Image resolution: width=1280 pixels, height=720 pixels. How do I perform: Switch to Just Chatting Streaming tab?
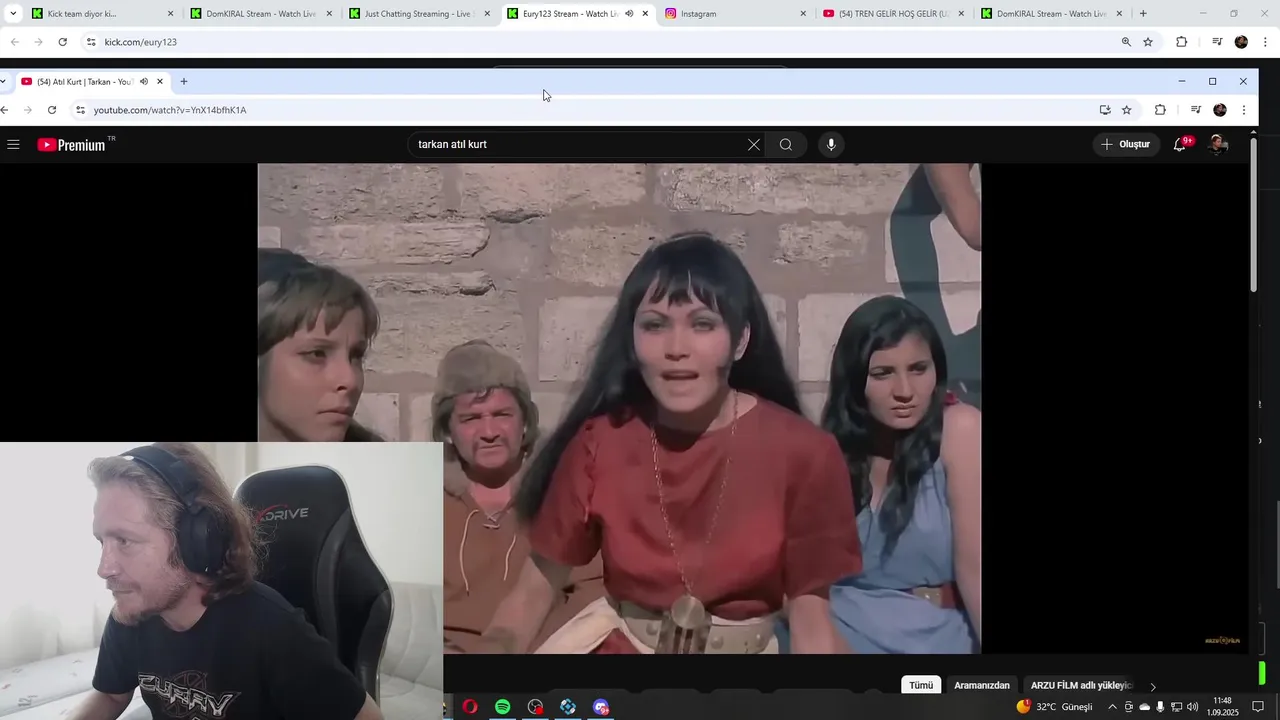pyautogui.click(x=421, y=14)
